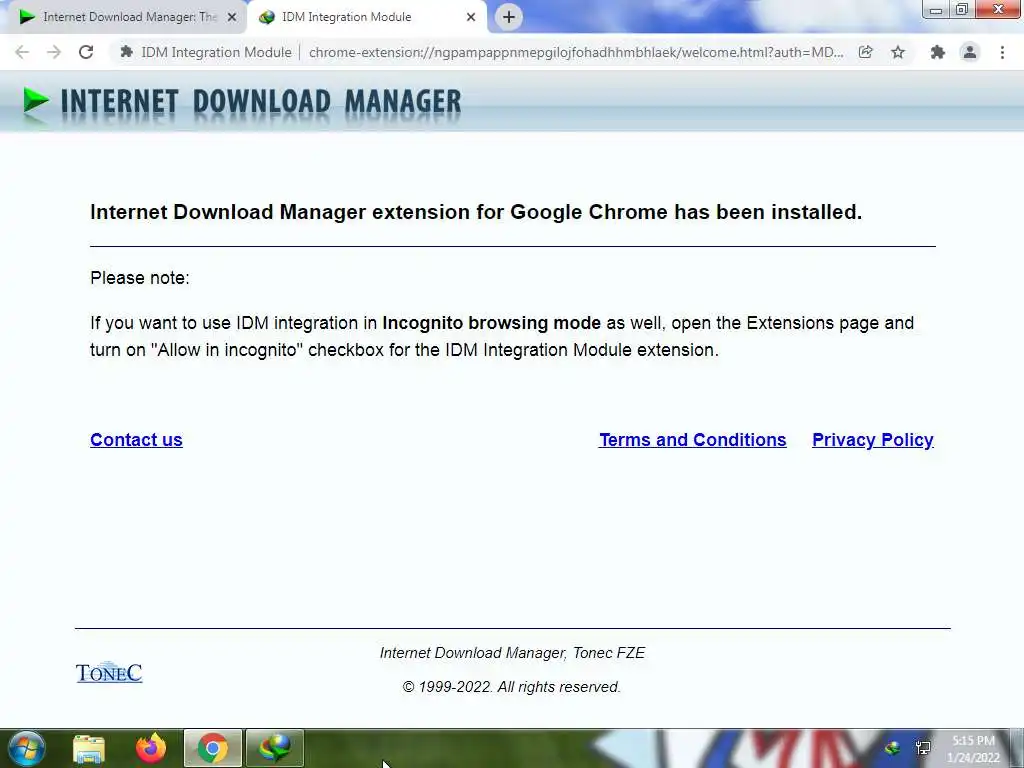This screenshot has width=1024, height=768.
Task: Click the Tonec logo in footer
Action: [109, 673]
